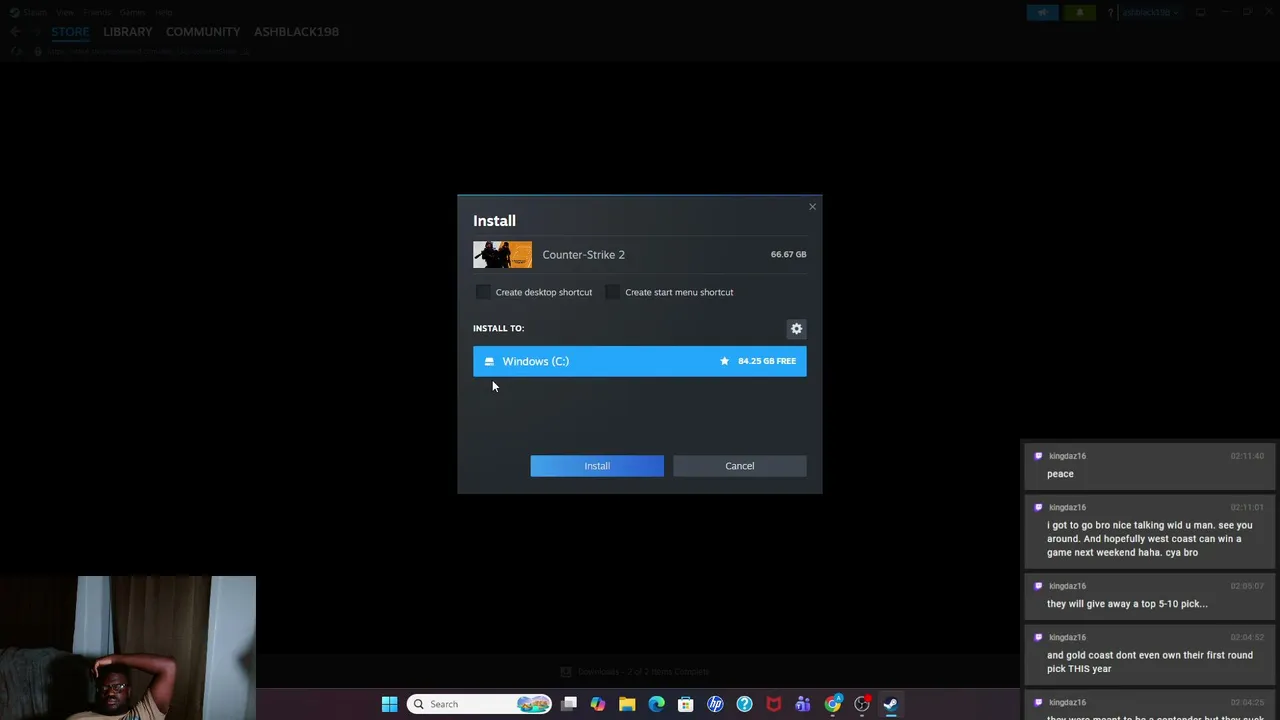The width and height of the screenshot is (1280, 720).
Task: Click the drive icon beside Windows (C:)
Action: tap(489, 361)
